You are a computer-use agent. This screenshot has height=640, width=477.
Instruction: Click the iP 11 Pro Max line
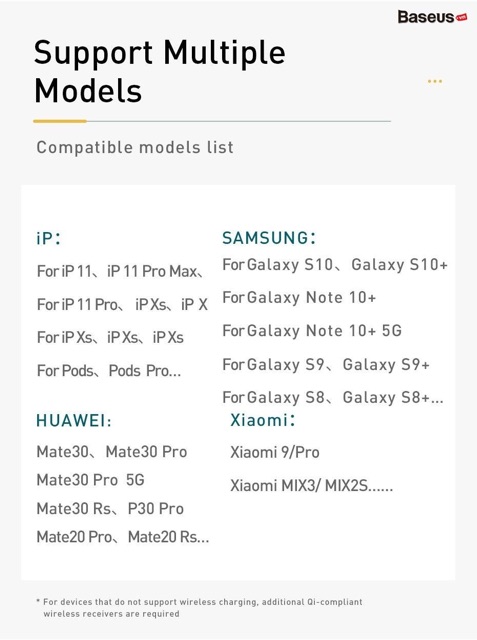(x=120, y=271)
